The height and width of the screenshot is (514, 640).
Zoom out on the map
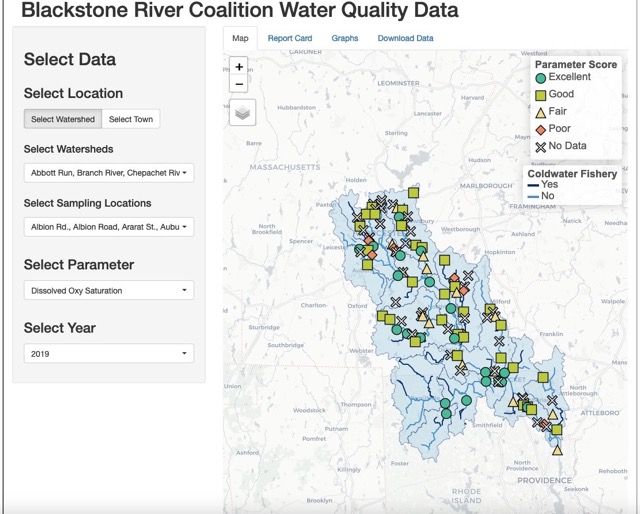pyautogui.click(x=239, y=84)
